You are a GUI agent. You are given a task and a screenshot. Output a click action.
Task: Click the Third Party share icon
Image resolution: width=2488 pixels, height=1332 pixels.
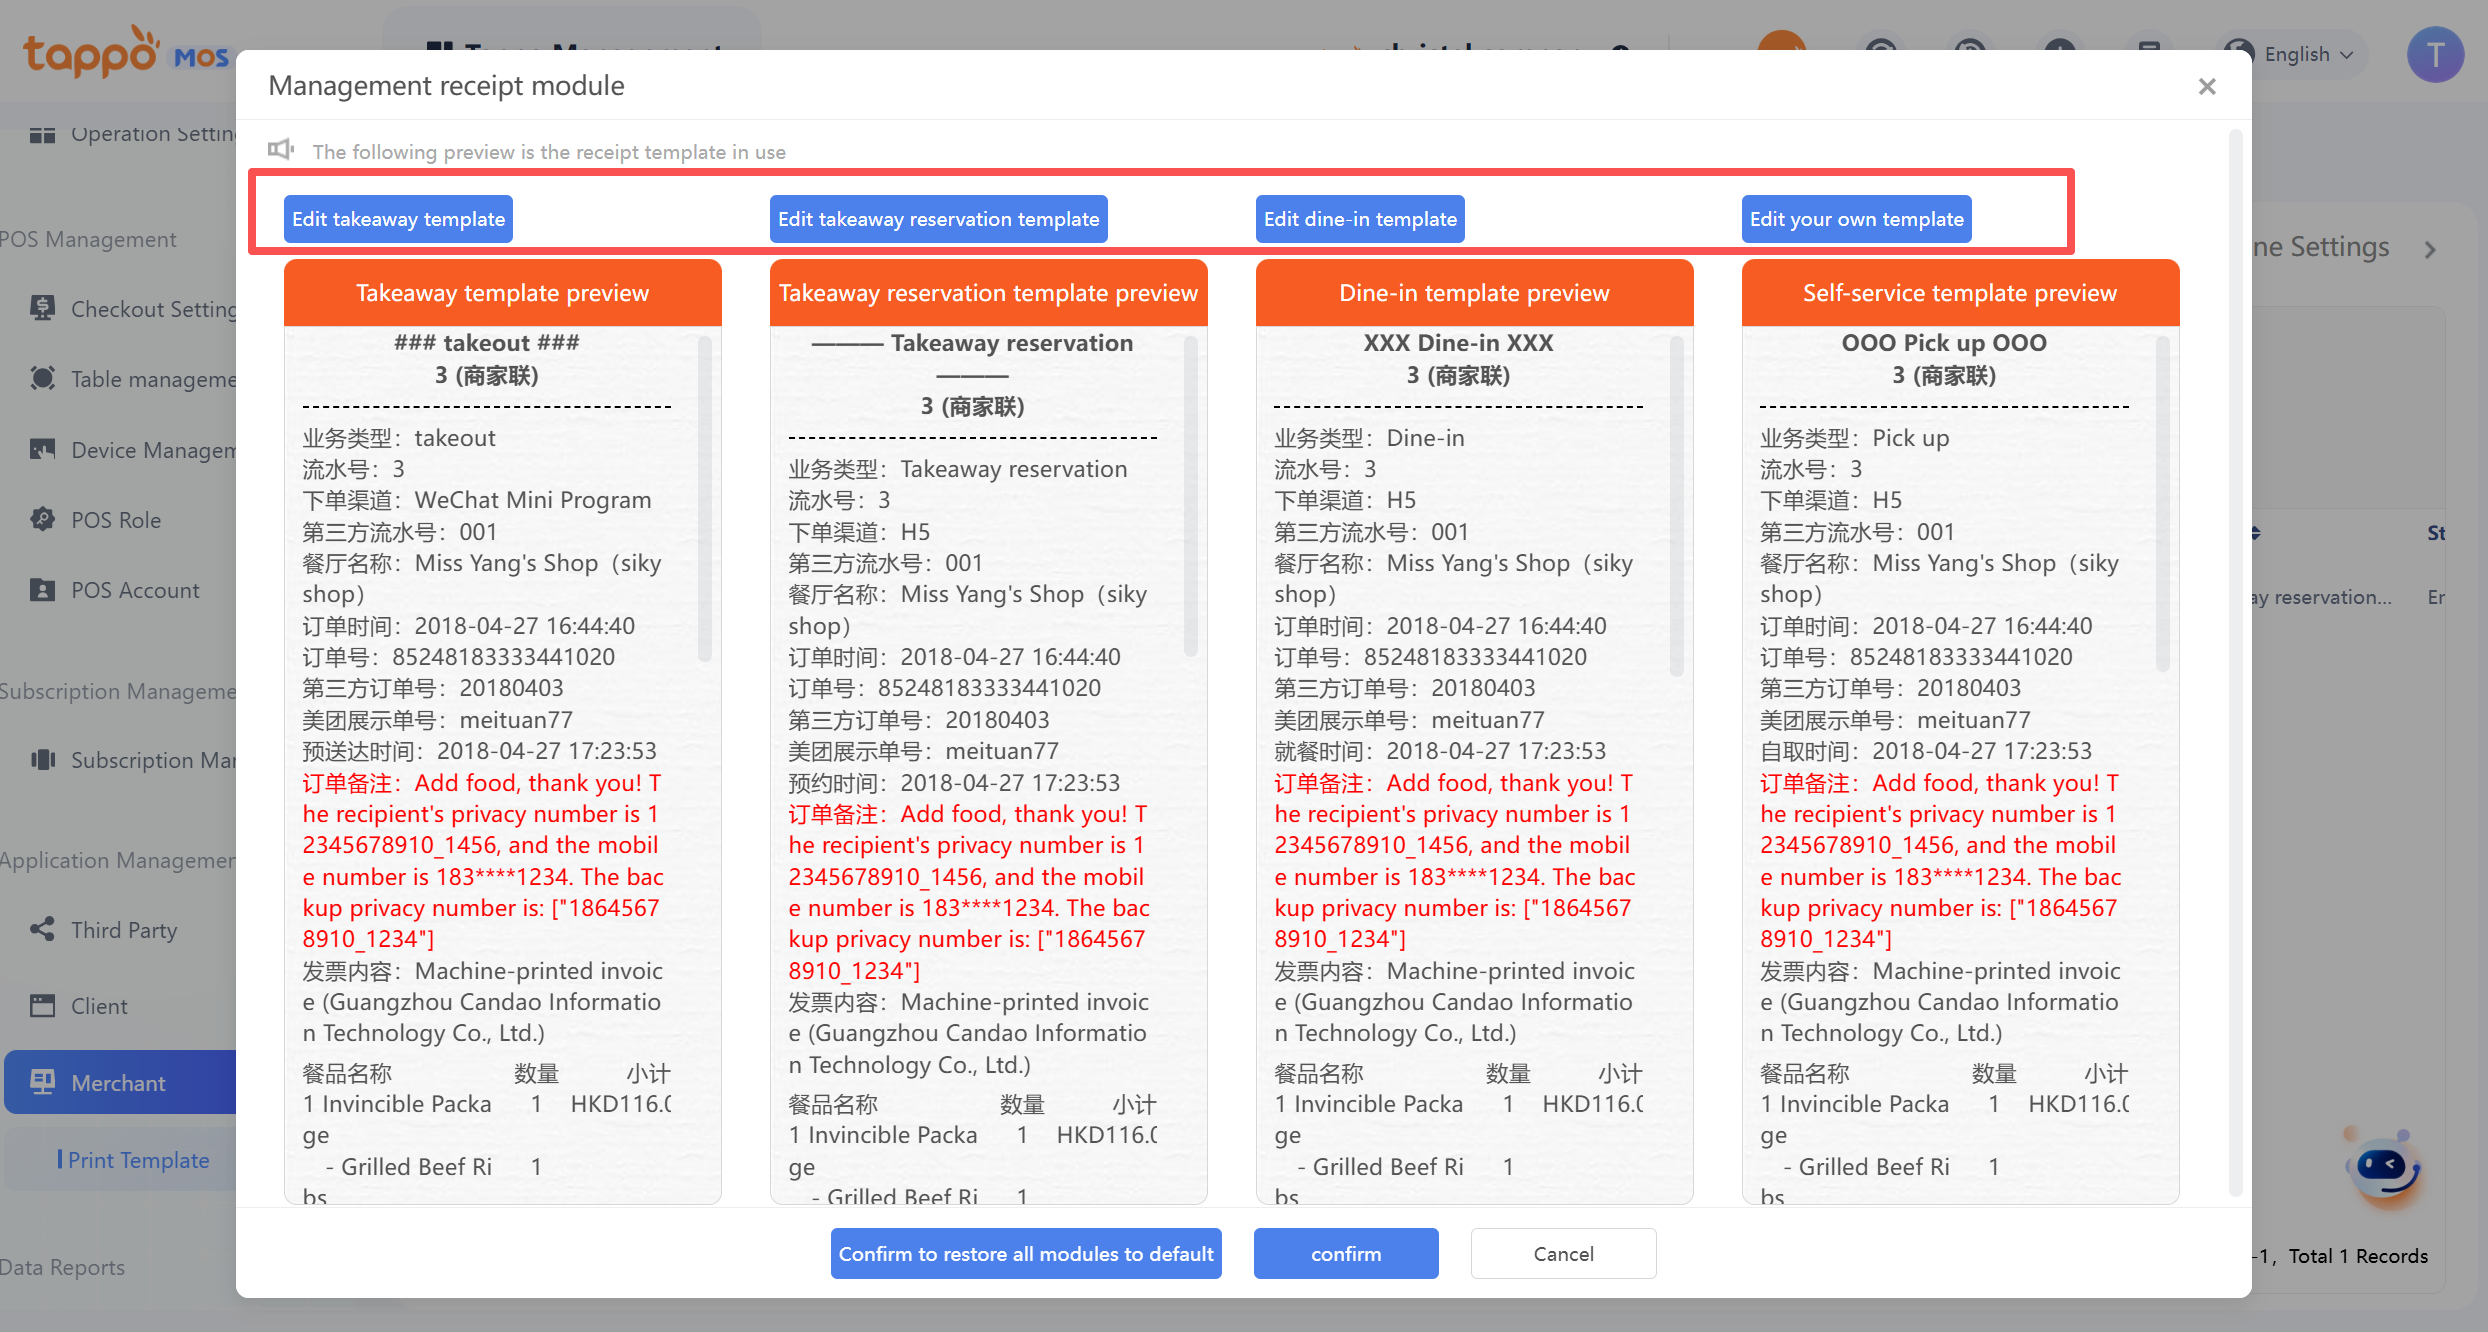(42, 929)
